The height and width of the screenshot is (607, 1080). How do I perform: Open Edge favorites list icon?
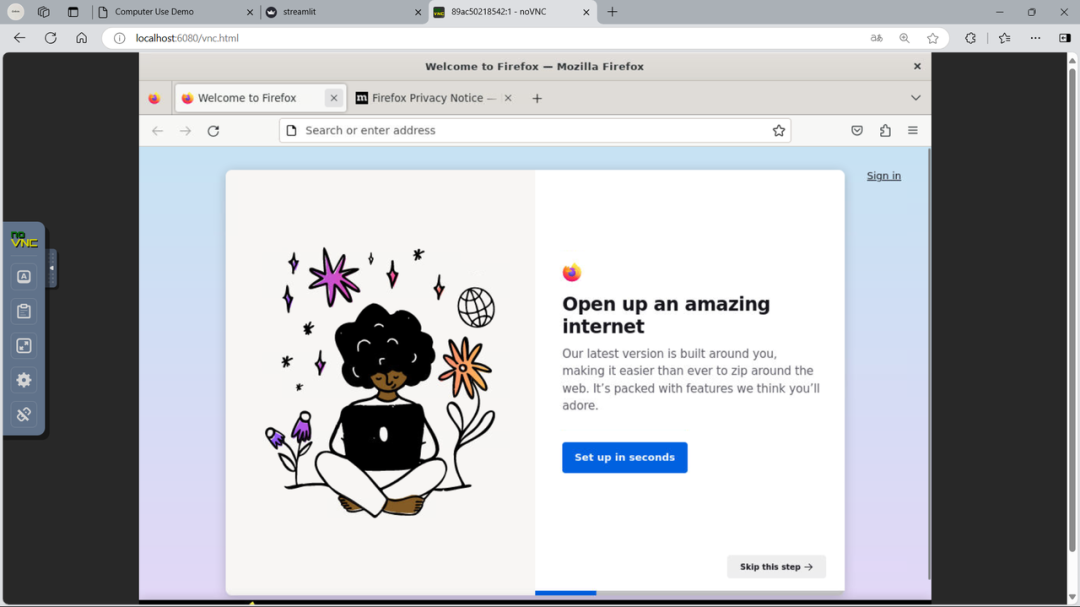pyautogui.click(x=1005, y=38)
